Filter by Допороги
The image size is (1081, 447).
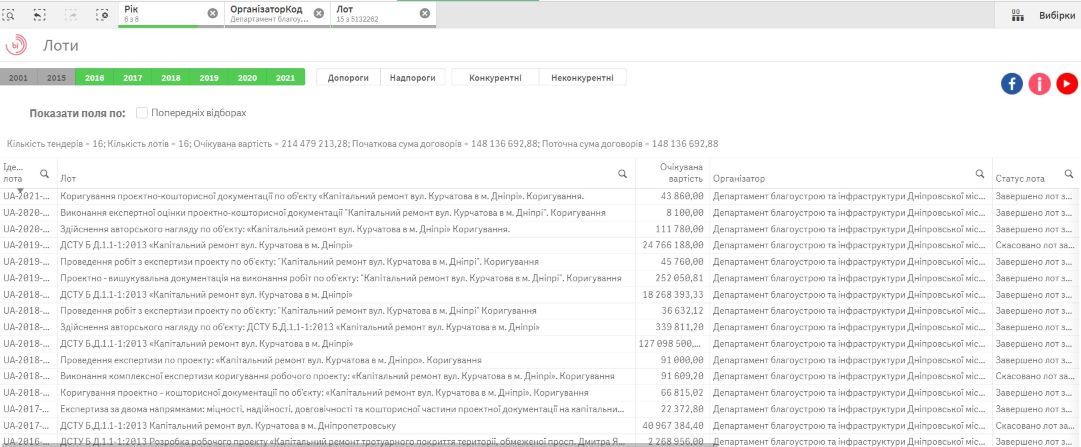(348, 78)
